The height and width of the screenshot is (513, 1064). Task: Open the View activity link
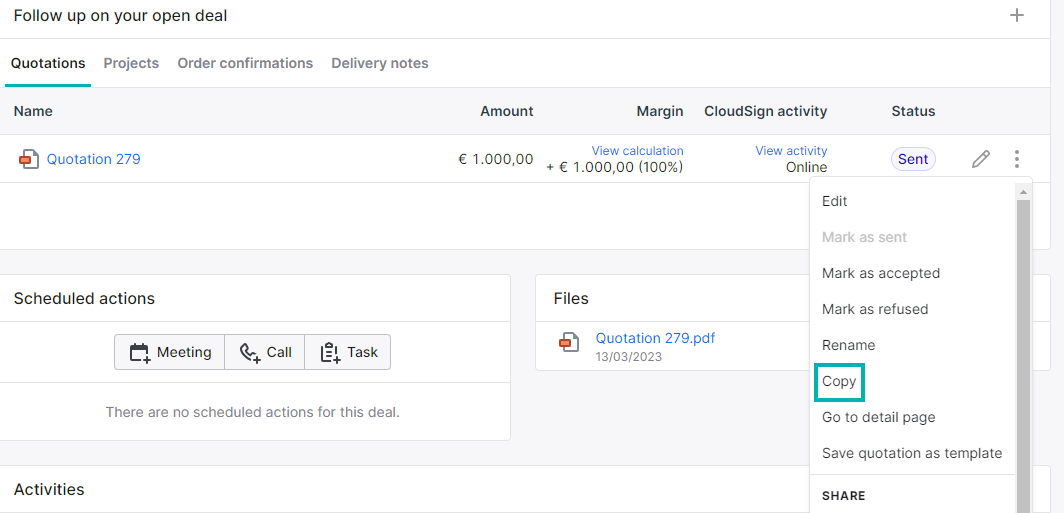coord(791,151)
